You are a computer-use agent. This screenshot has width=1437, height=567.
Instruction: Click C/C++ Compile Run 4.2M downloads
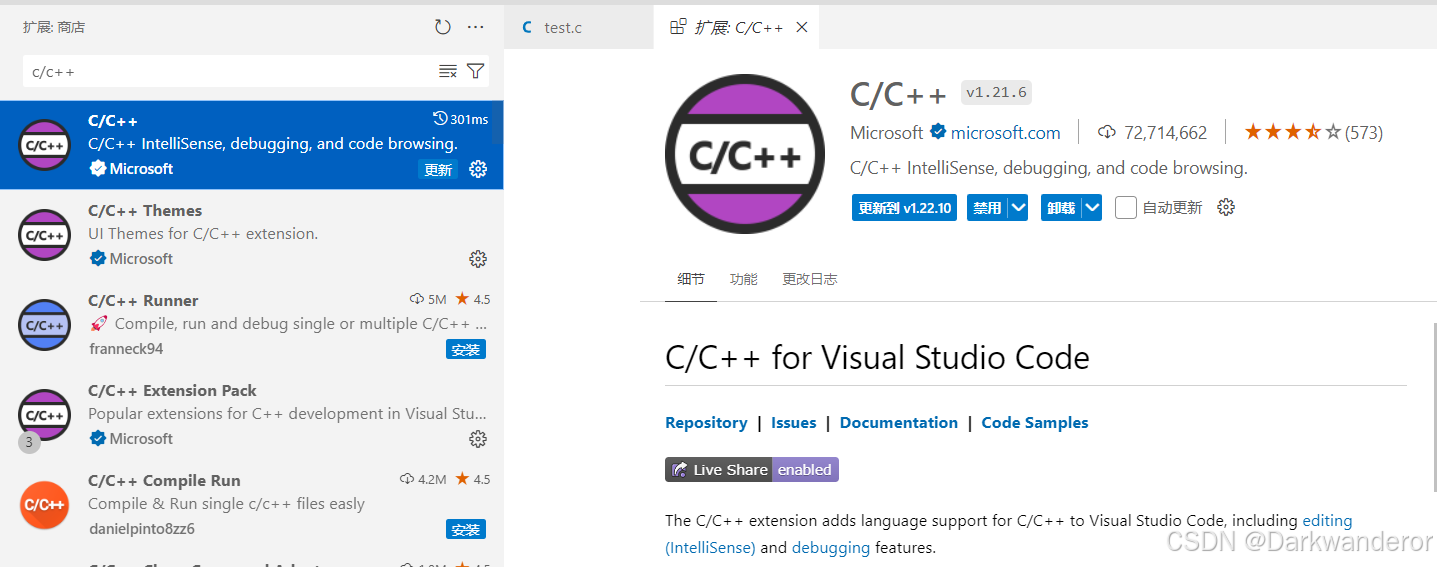(x=423, y=479)
